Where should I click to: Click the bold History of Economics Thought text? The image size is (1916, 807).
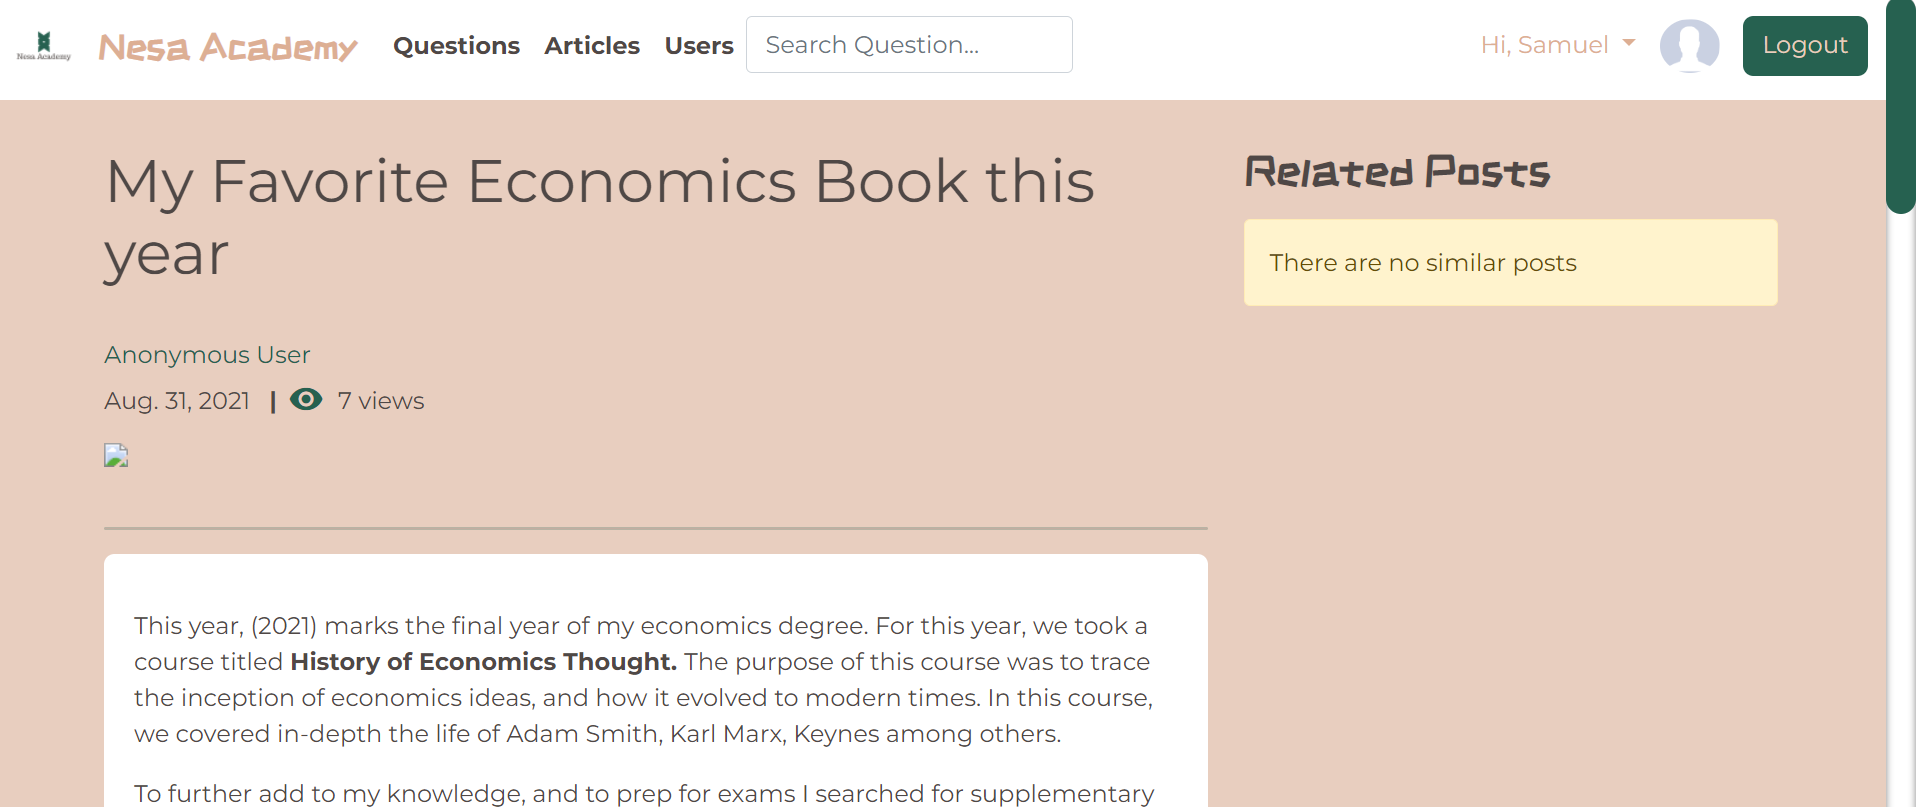tap(483, 662)
